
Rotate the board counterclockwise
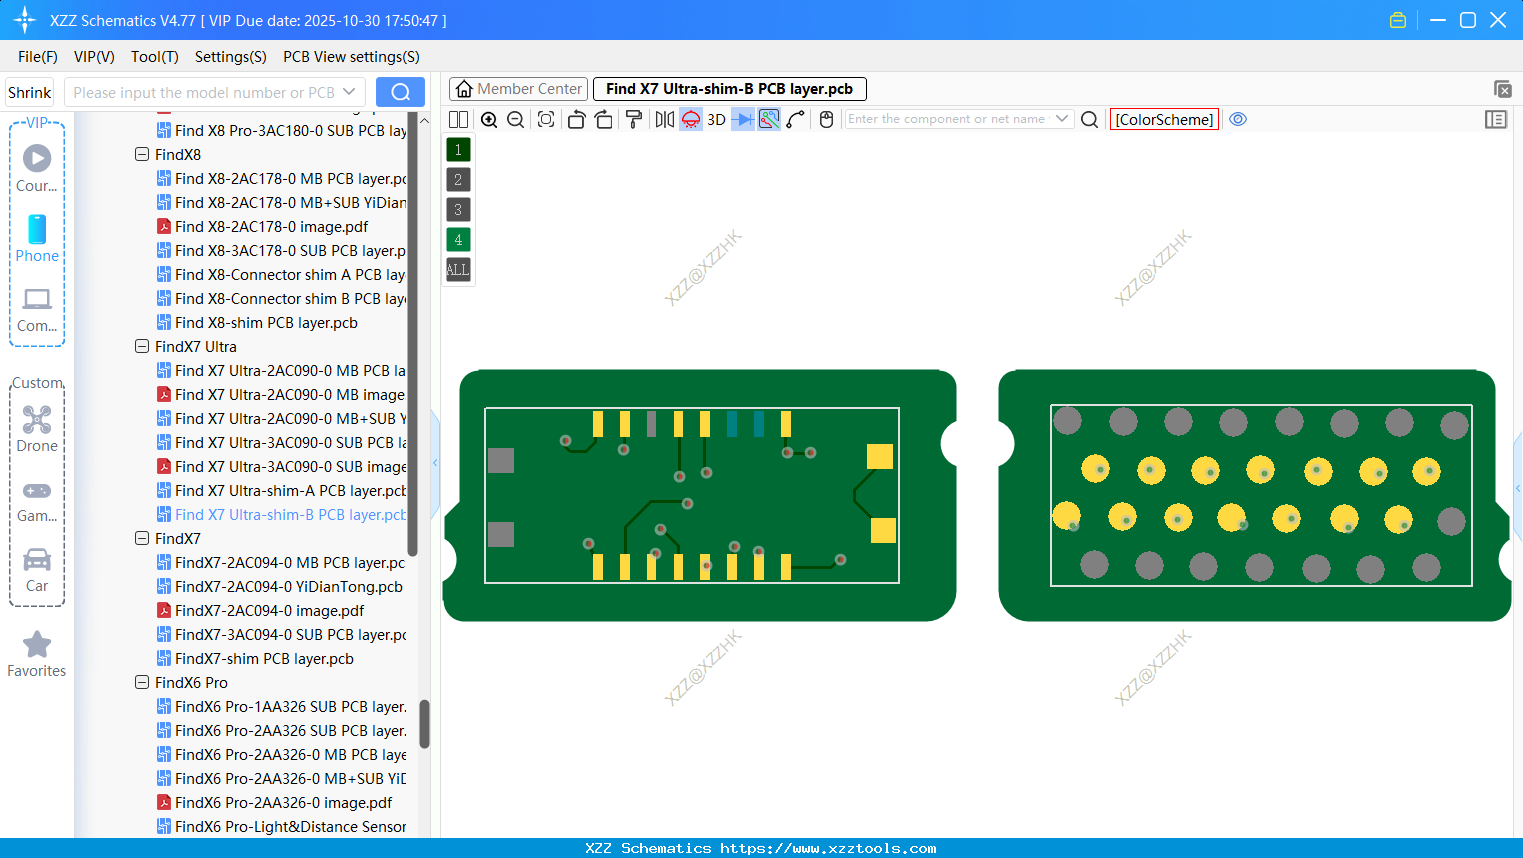click(x=576, y=119)
